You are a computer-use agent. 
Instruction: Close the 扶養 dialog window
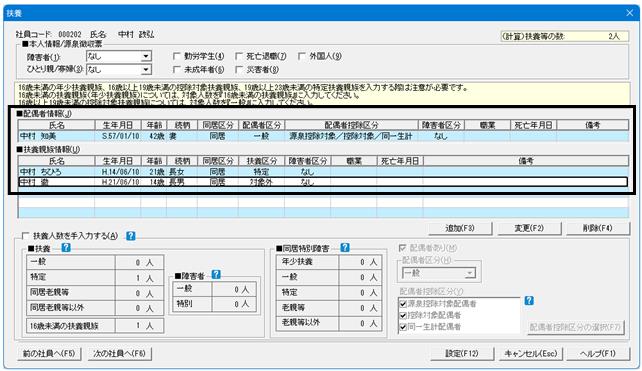pos(630,13)
